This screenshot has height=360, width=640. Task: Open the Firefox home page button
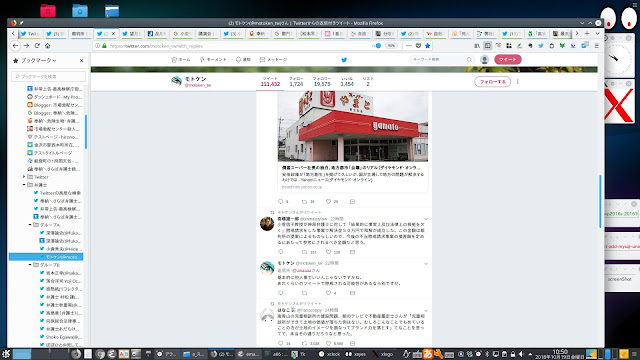tap(47, 46)
